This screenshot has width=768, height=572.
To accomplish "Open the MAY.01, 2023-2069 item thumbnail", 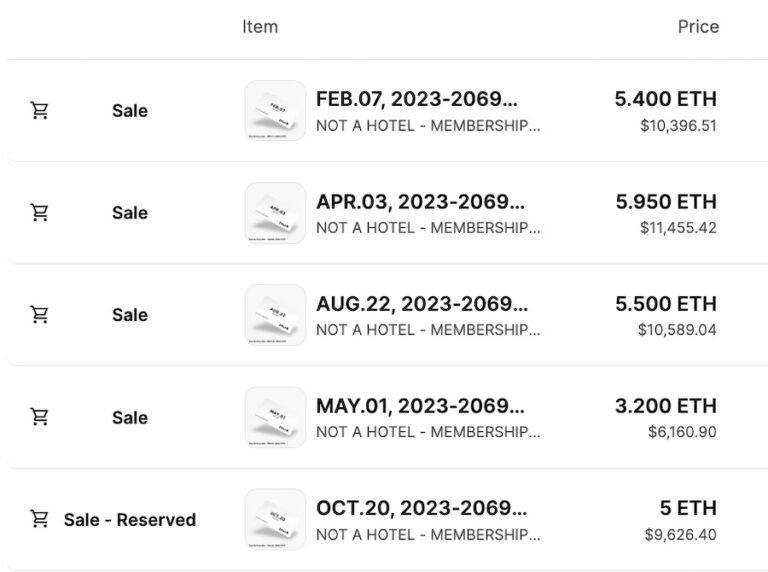I will click(275, 417).
